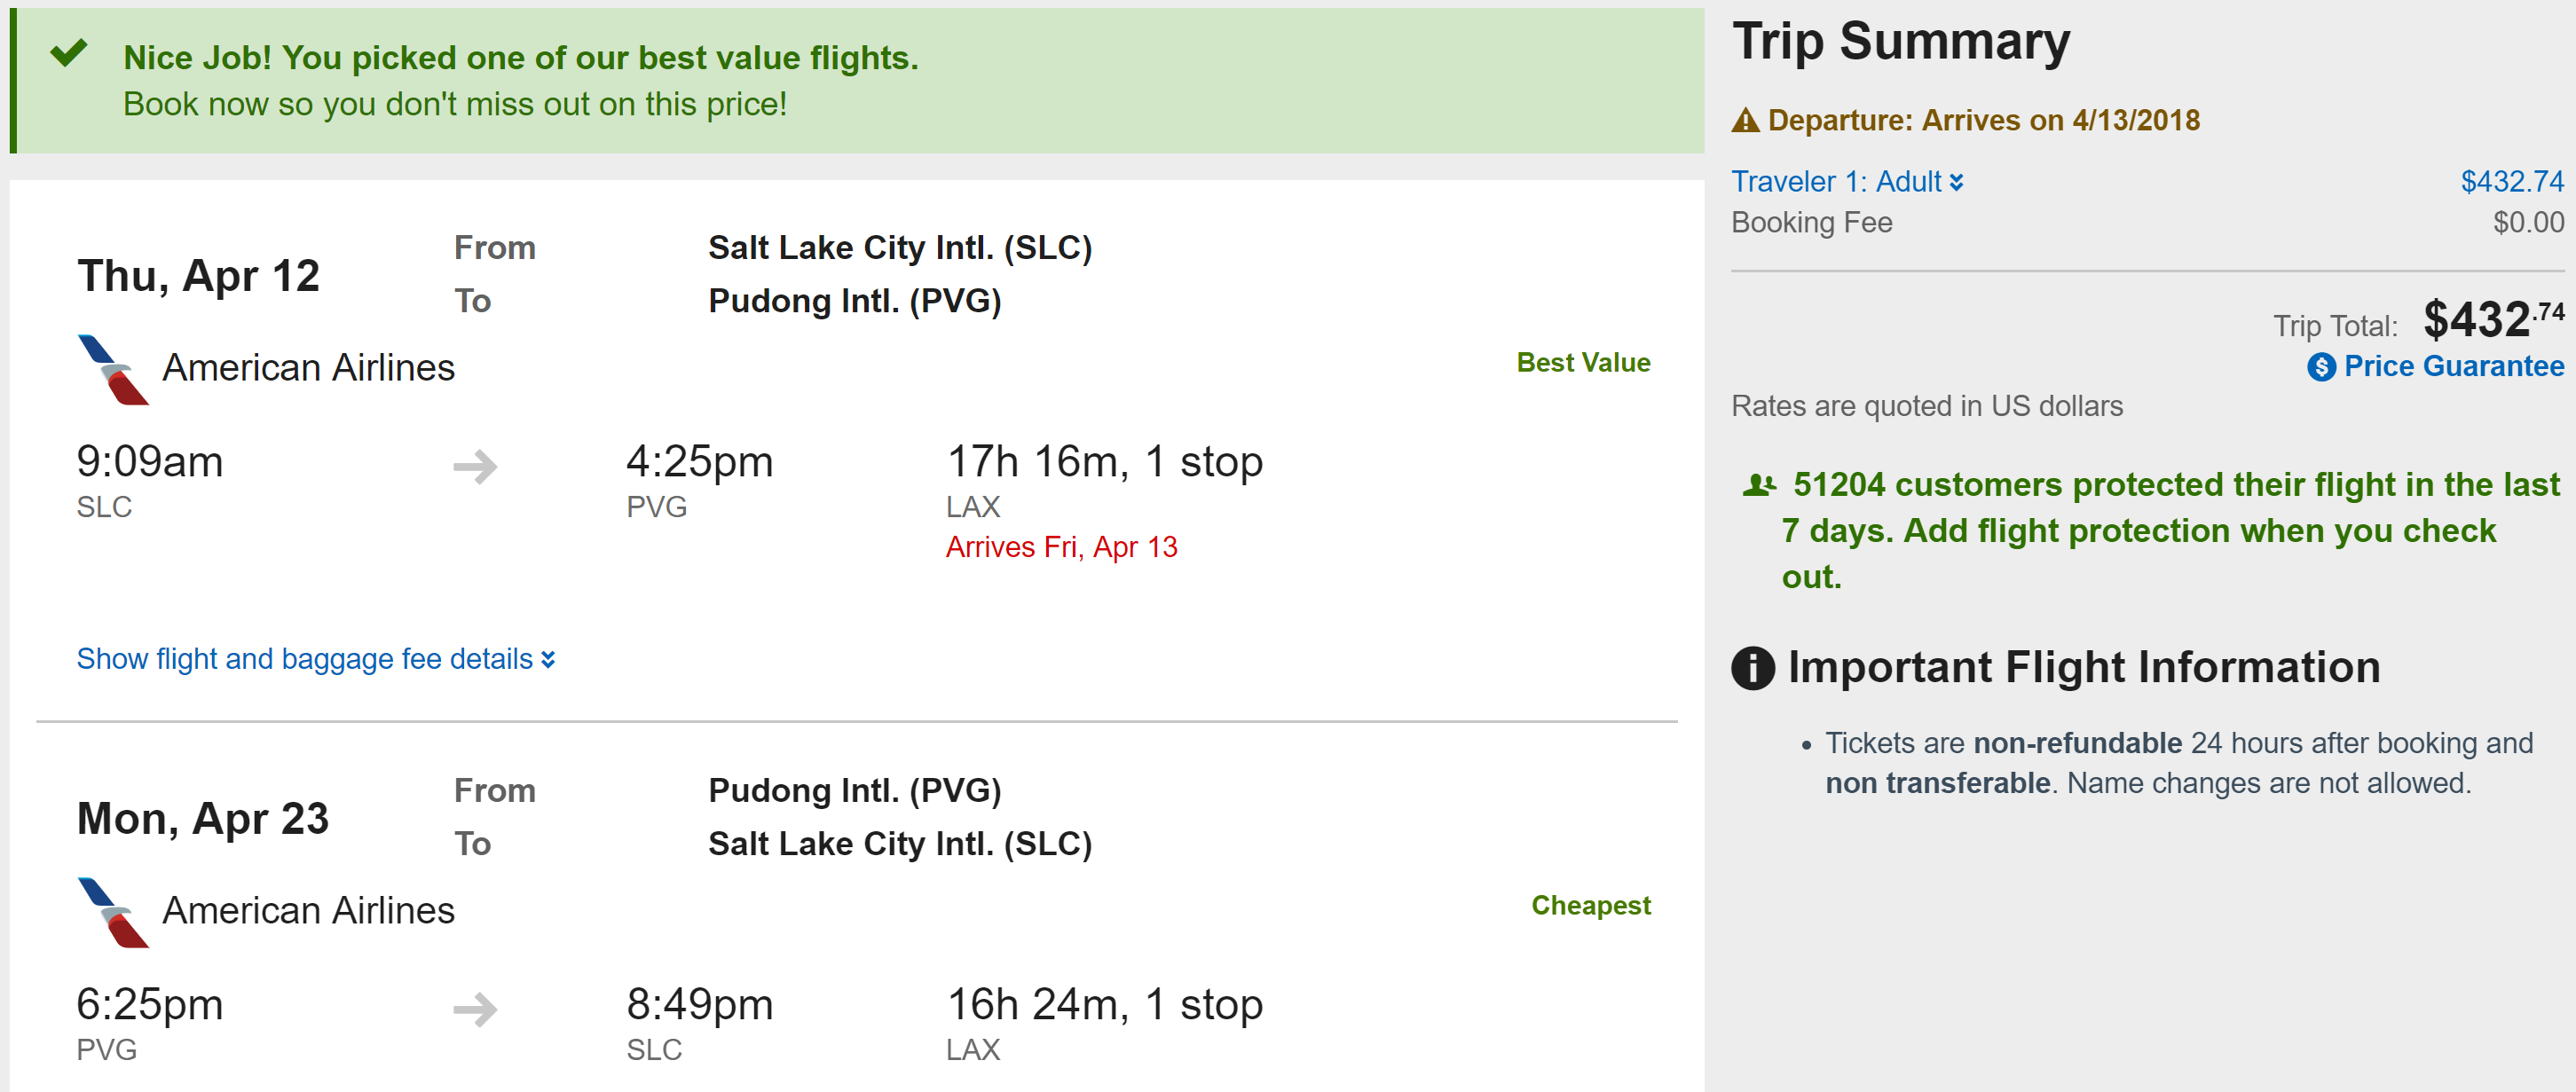
Task: Click the warning triangle beside Departure notice
Action: 1745,121
